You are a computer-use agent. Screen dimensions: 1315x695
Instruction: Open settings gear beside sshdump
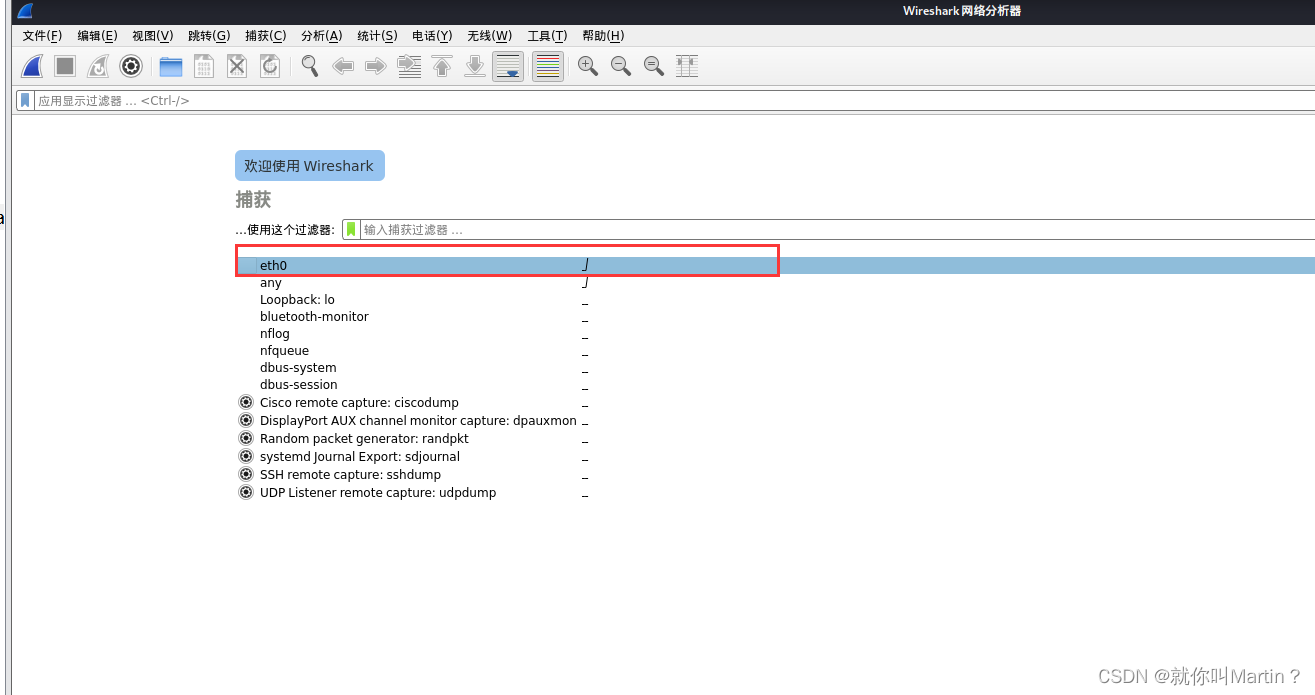tap(246, 474)
